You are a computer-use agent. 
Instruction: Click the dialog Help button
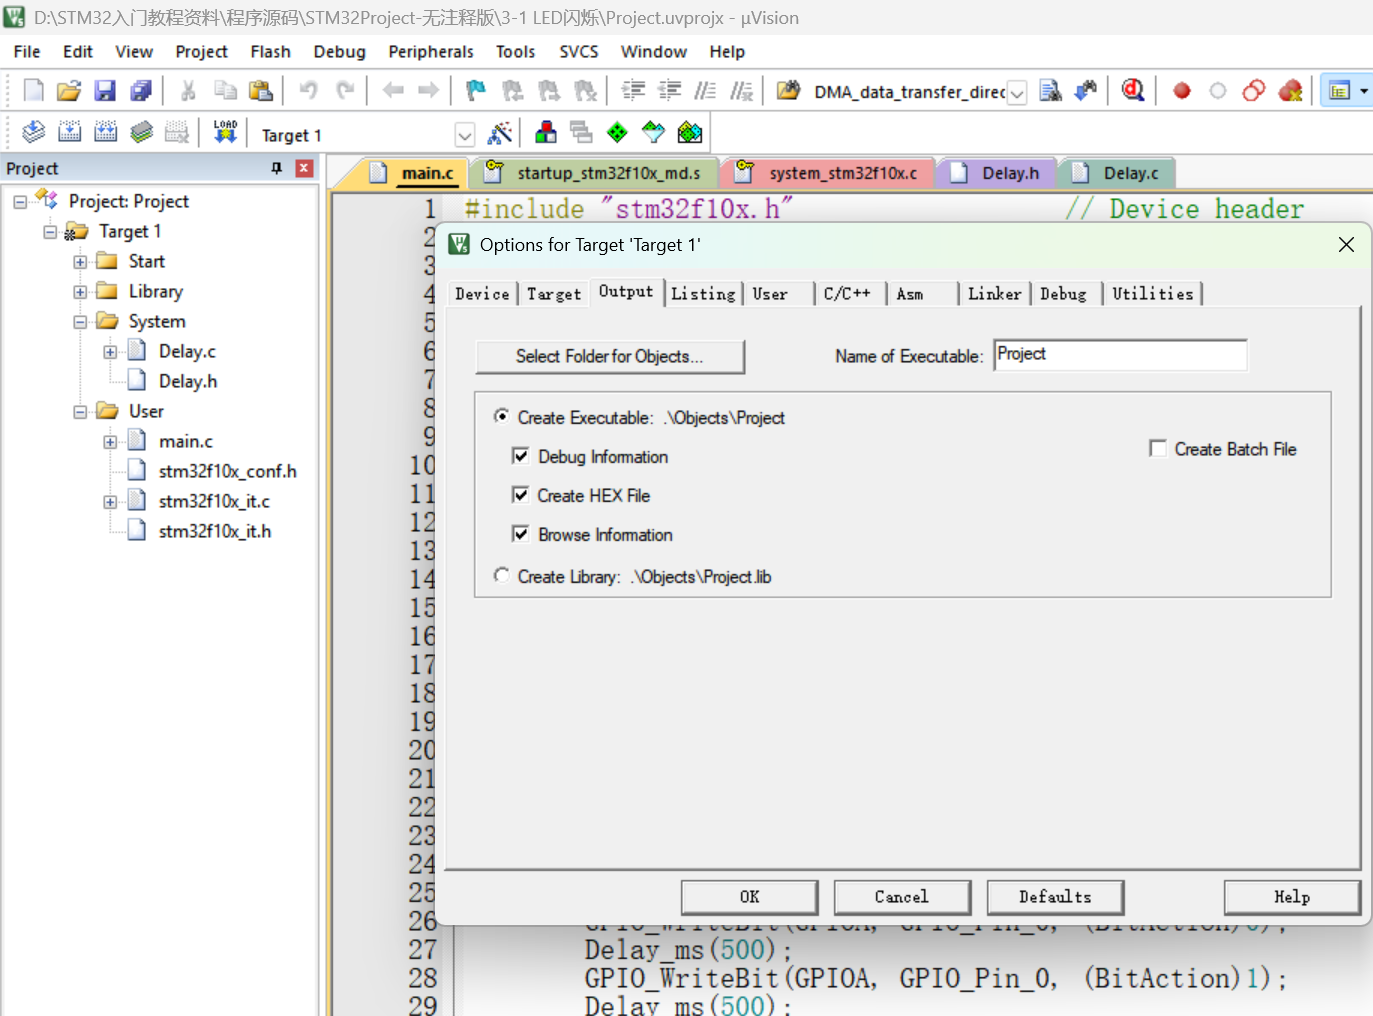pos(1292,897)
